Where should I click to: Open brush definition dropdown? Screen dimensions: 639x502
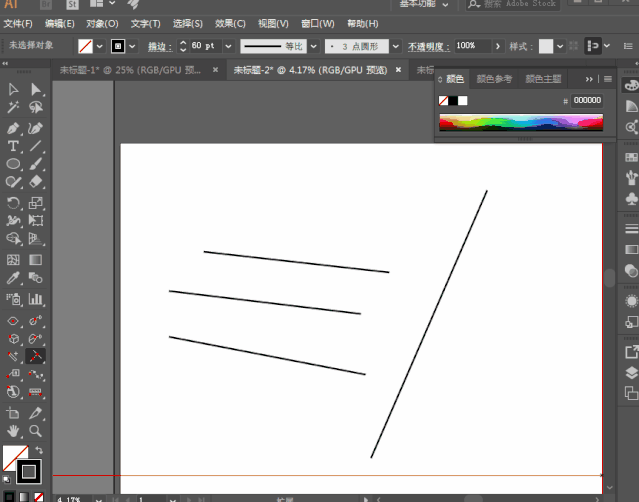395,46
